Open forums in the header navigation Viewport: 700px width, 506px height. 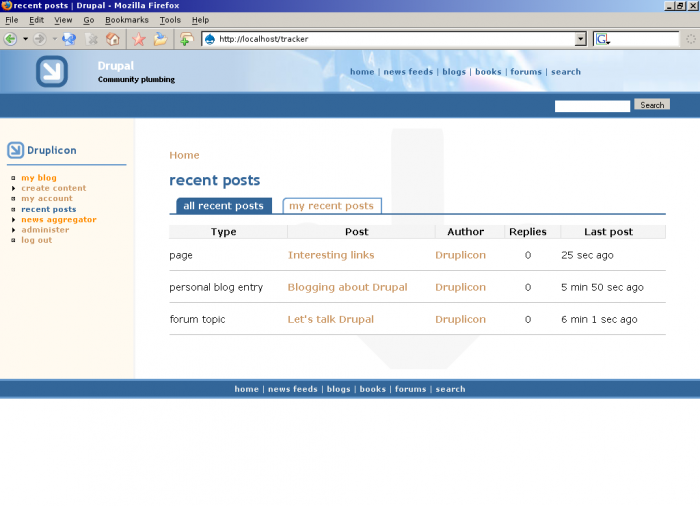click(526, 72)
